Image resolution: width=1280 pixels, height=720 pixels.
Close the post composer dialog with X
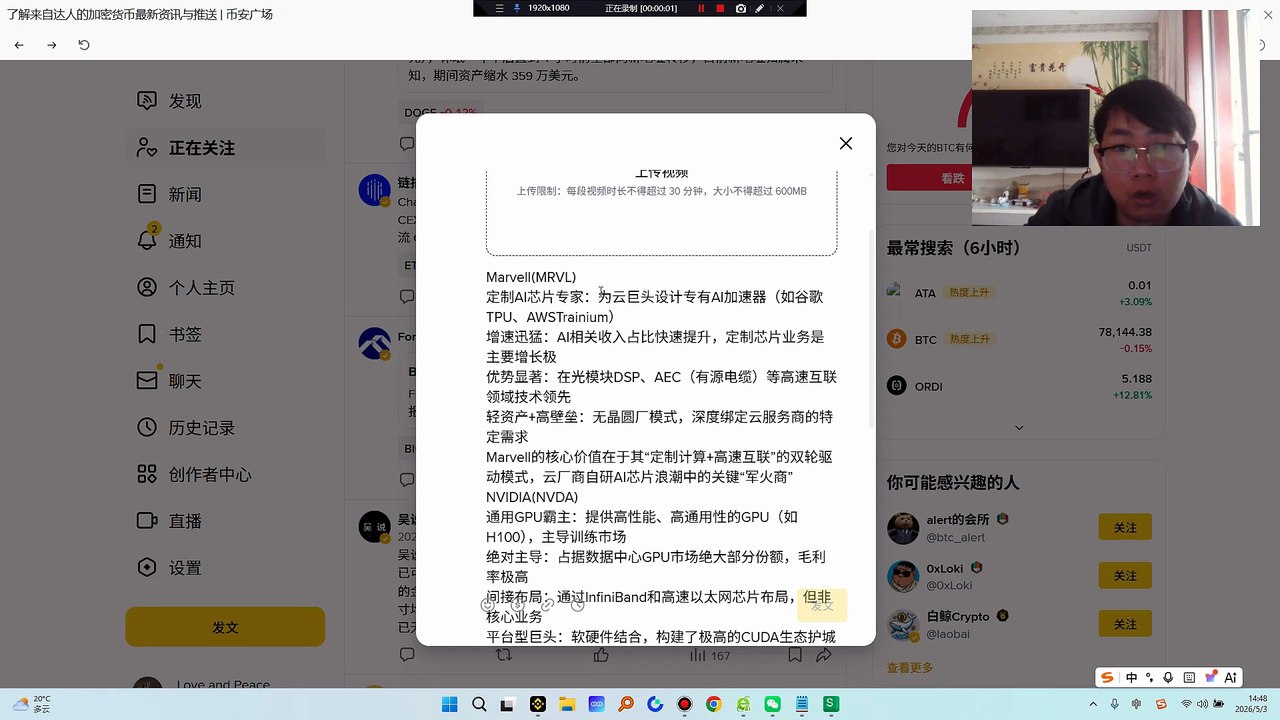[x=846, y=144]
